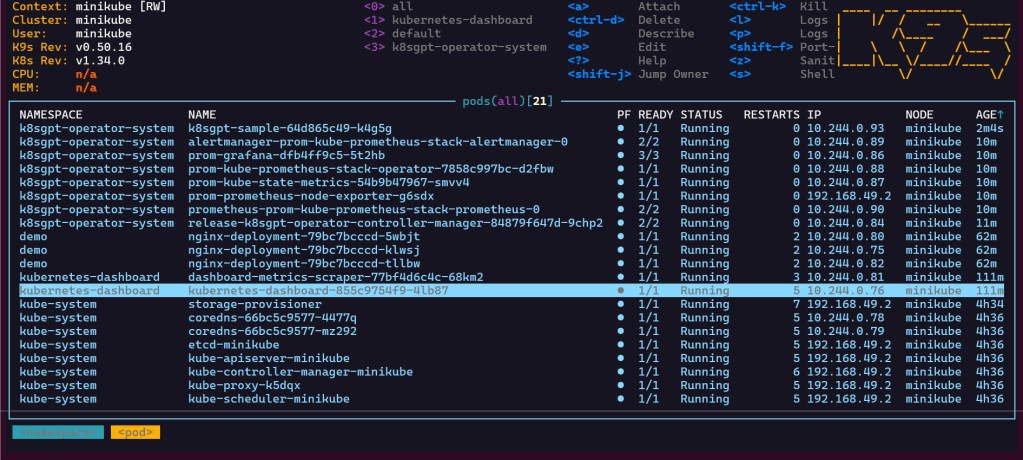Sort by the RESTARTS column header

[x=771, y=115]
